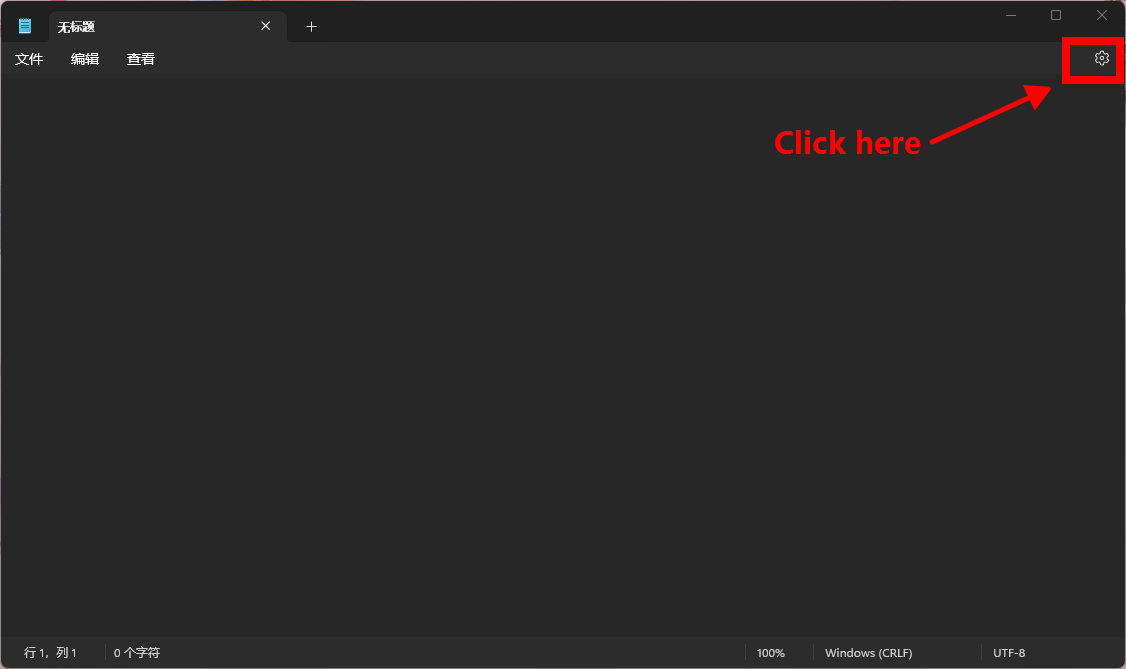This screenshot has width=1126, height=669.
Task: Close the 无标题 tab
Action: tap(265, 26)
